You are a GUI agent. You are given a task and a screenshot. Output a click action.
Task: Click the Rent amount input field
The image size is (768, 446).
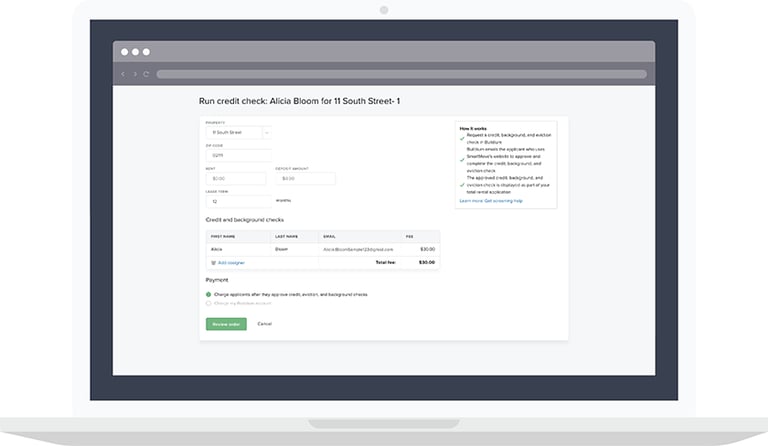238,178
